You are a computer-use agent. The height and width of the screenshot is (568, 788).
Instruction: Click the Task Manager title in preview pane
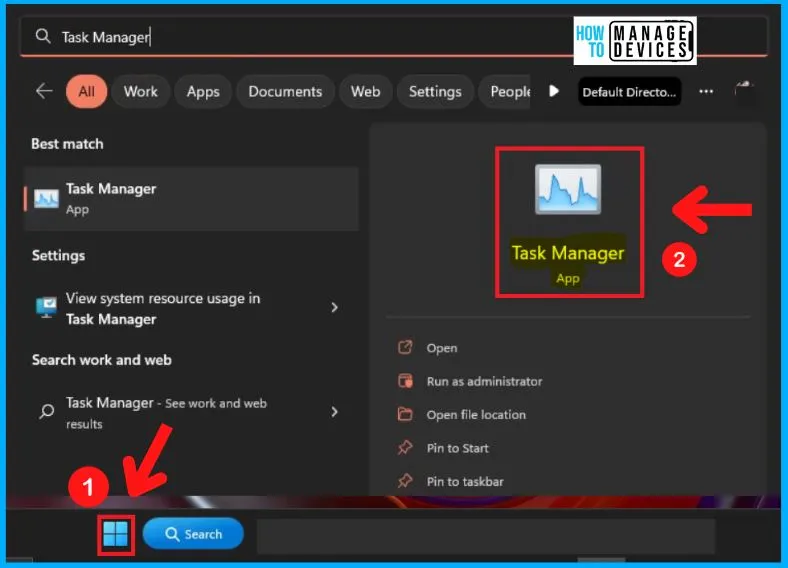point(568,253)
